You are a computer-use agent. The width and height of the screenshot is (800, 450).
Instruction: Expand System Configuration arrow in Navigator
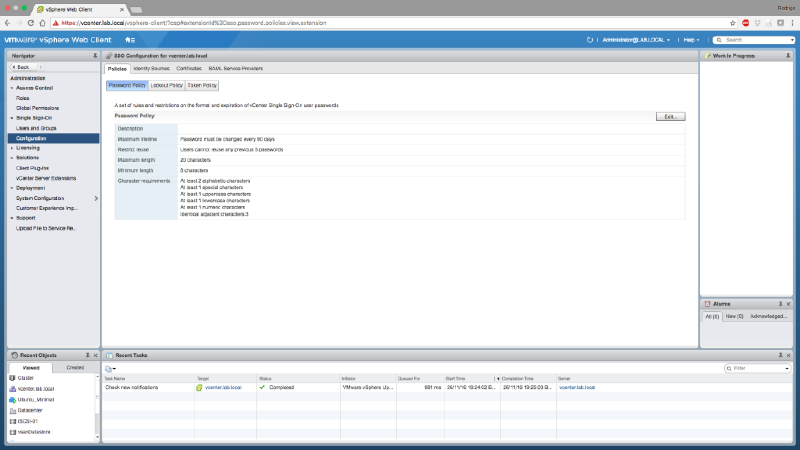[96, 198]
